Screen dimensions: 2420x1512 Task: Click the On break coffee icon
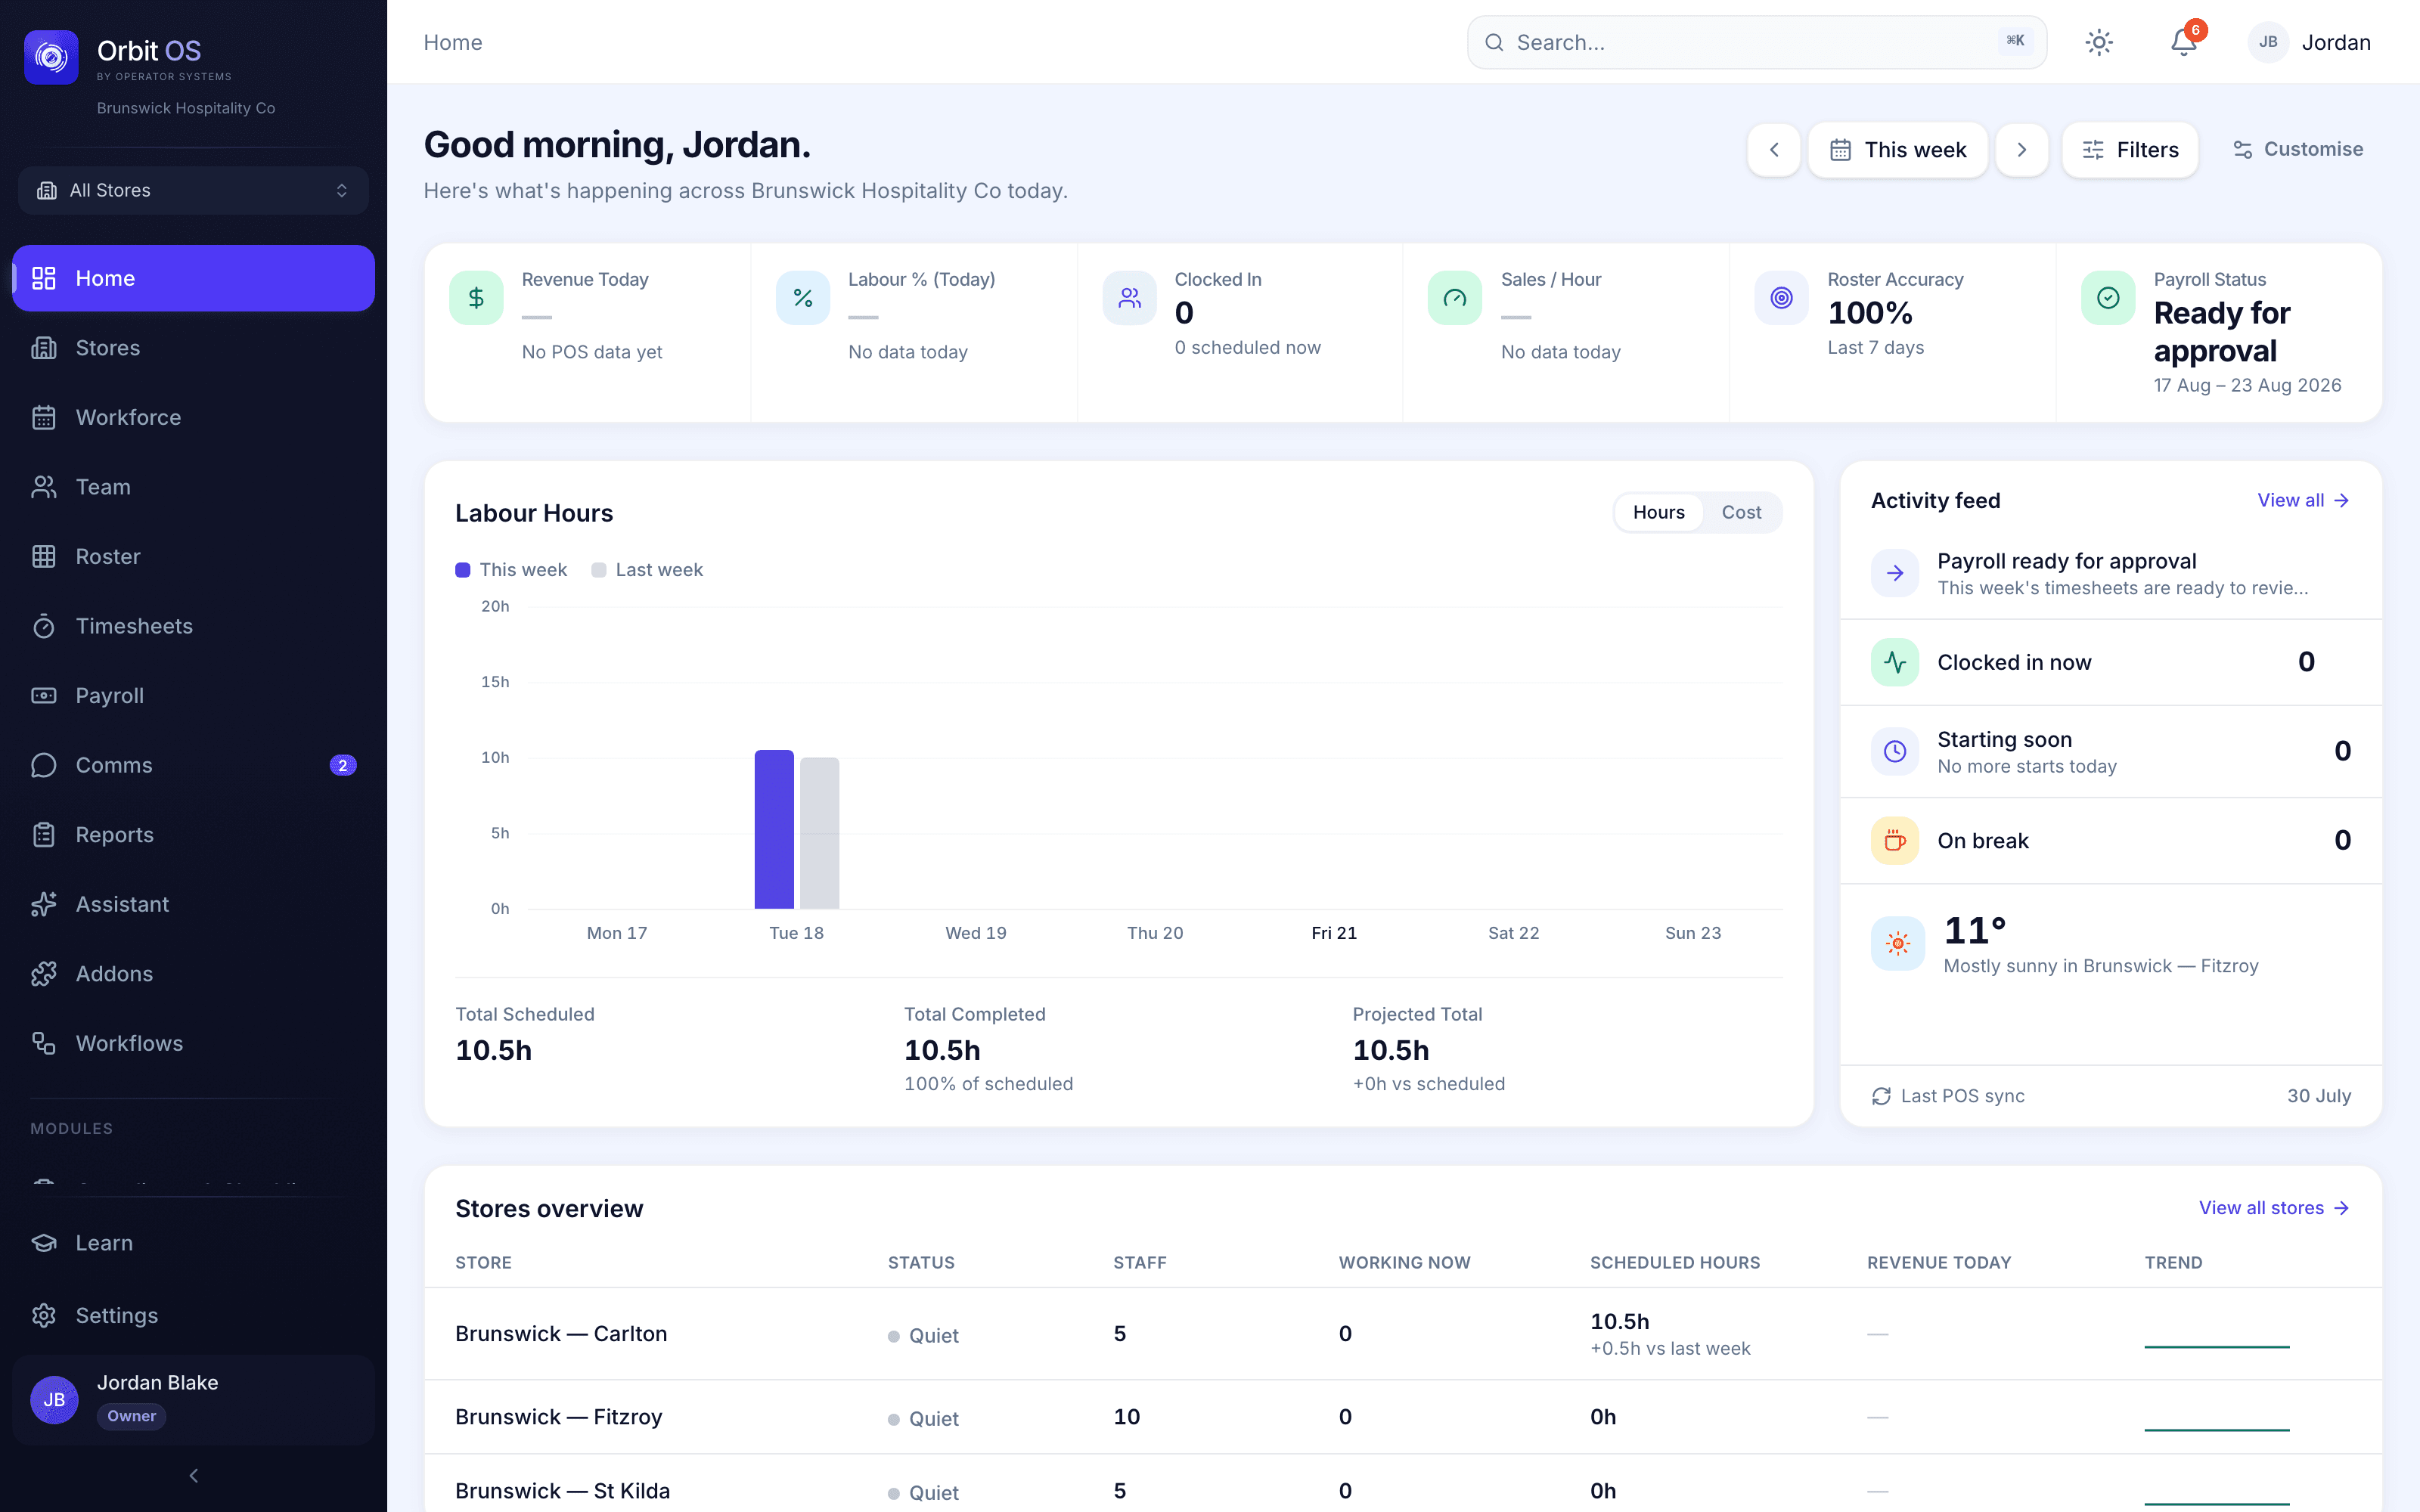point(1895,840)
